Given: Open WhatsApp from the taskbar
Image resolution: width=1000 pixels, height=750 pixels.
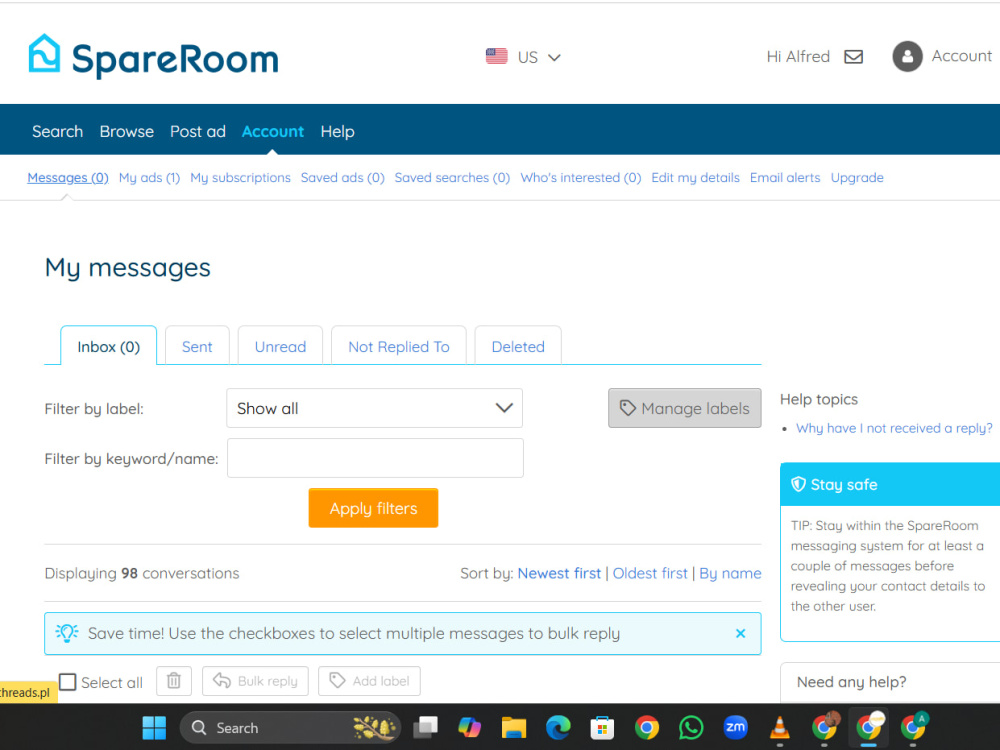Looking at the screenshot, I should [x=691, y=728].
